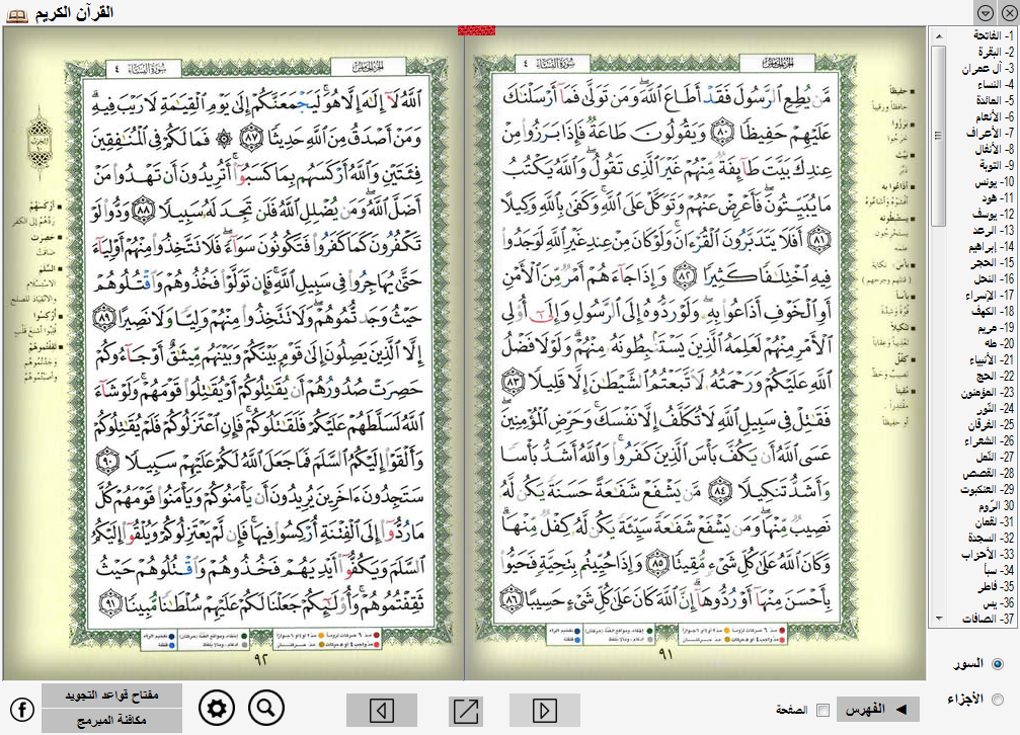Open settings with the gear icon

(217, 707)
